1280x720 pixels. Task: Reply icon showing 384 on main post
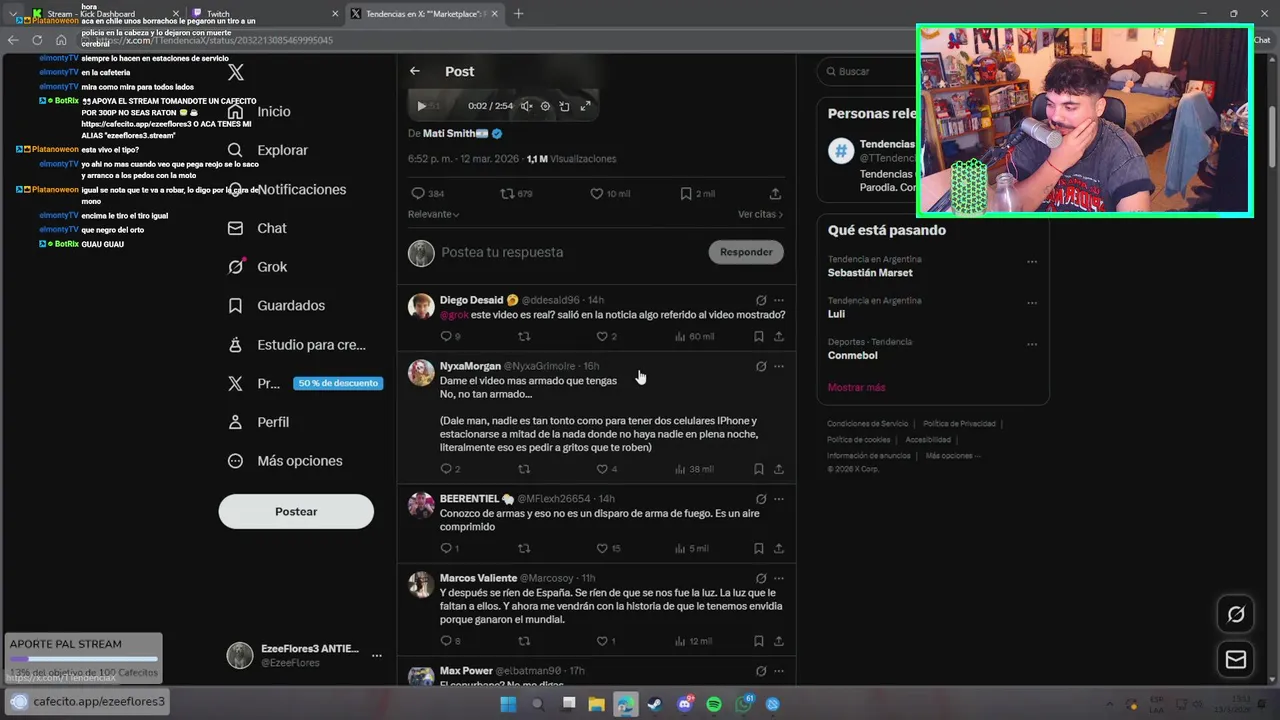428,194
